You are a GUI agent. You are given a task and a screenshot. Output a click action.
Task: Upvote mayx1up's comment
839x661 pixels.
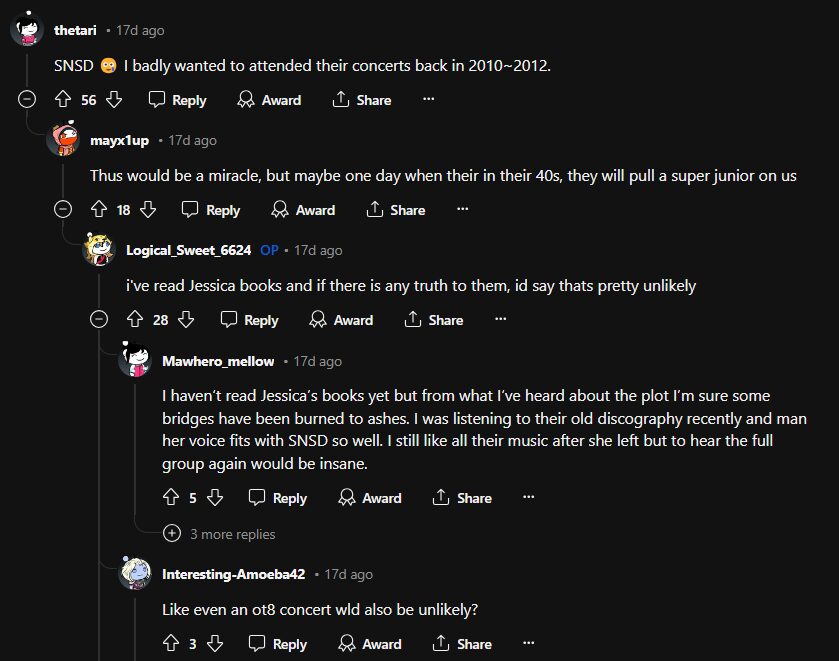pos(99,210)
